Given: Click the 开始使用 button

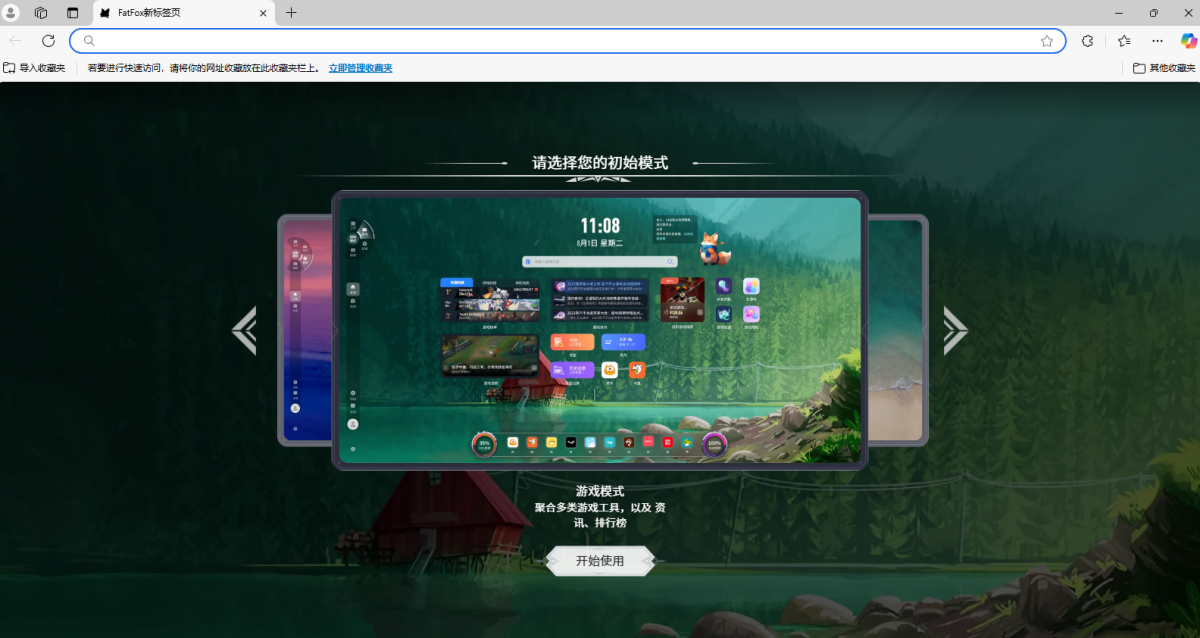Looking at the screenshot, I should click(600, 561).
